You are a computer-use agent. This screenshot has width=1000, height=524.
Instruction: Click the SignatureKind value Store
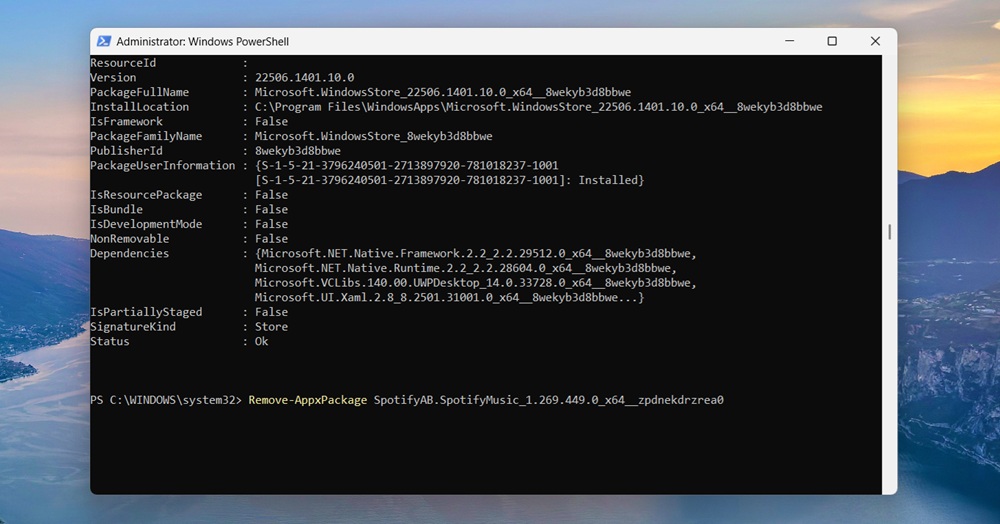pos(271,327)
